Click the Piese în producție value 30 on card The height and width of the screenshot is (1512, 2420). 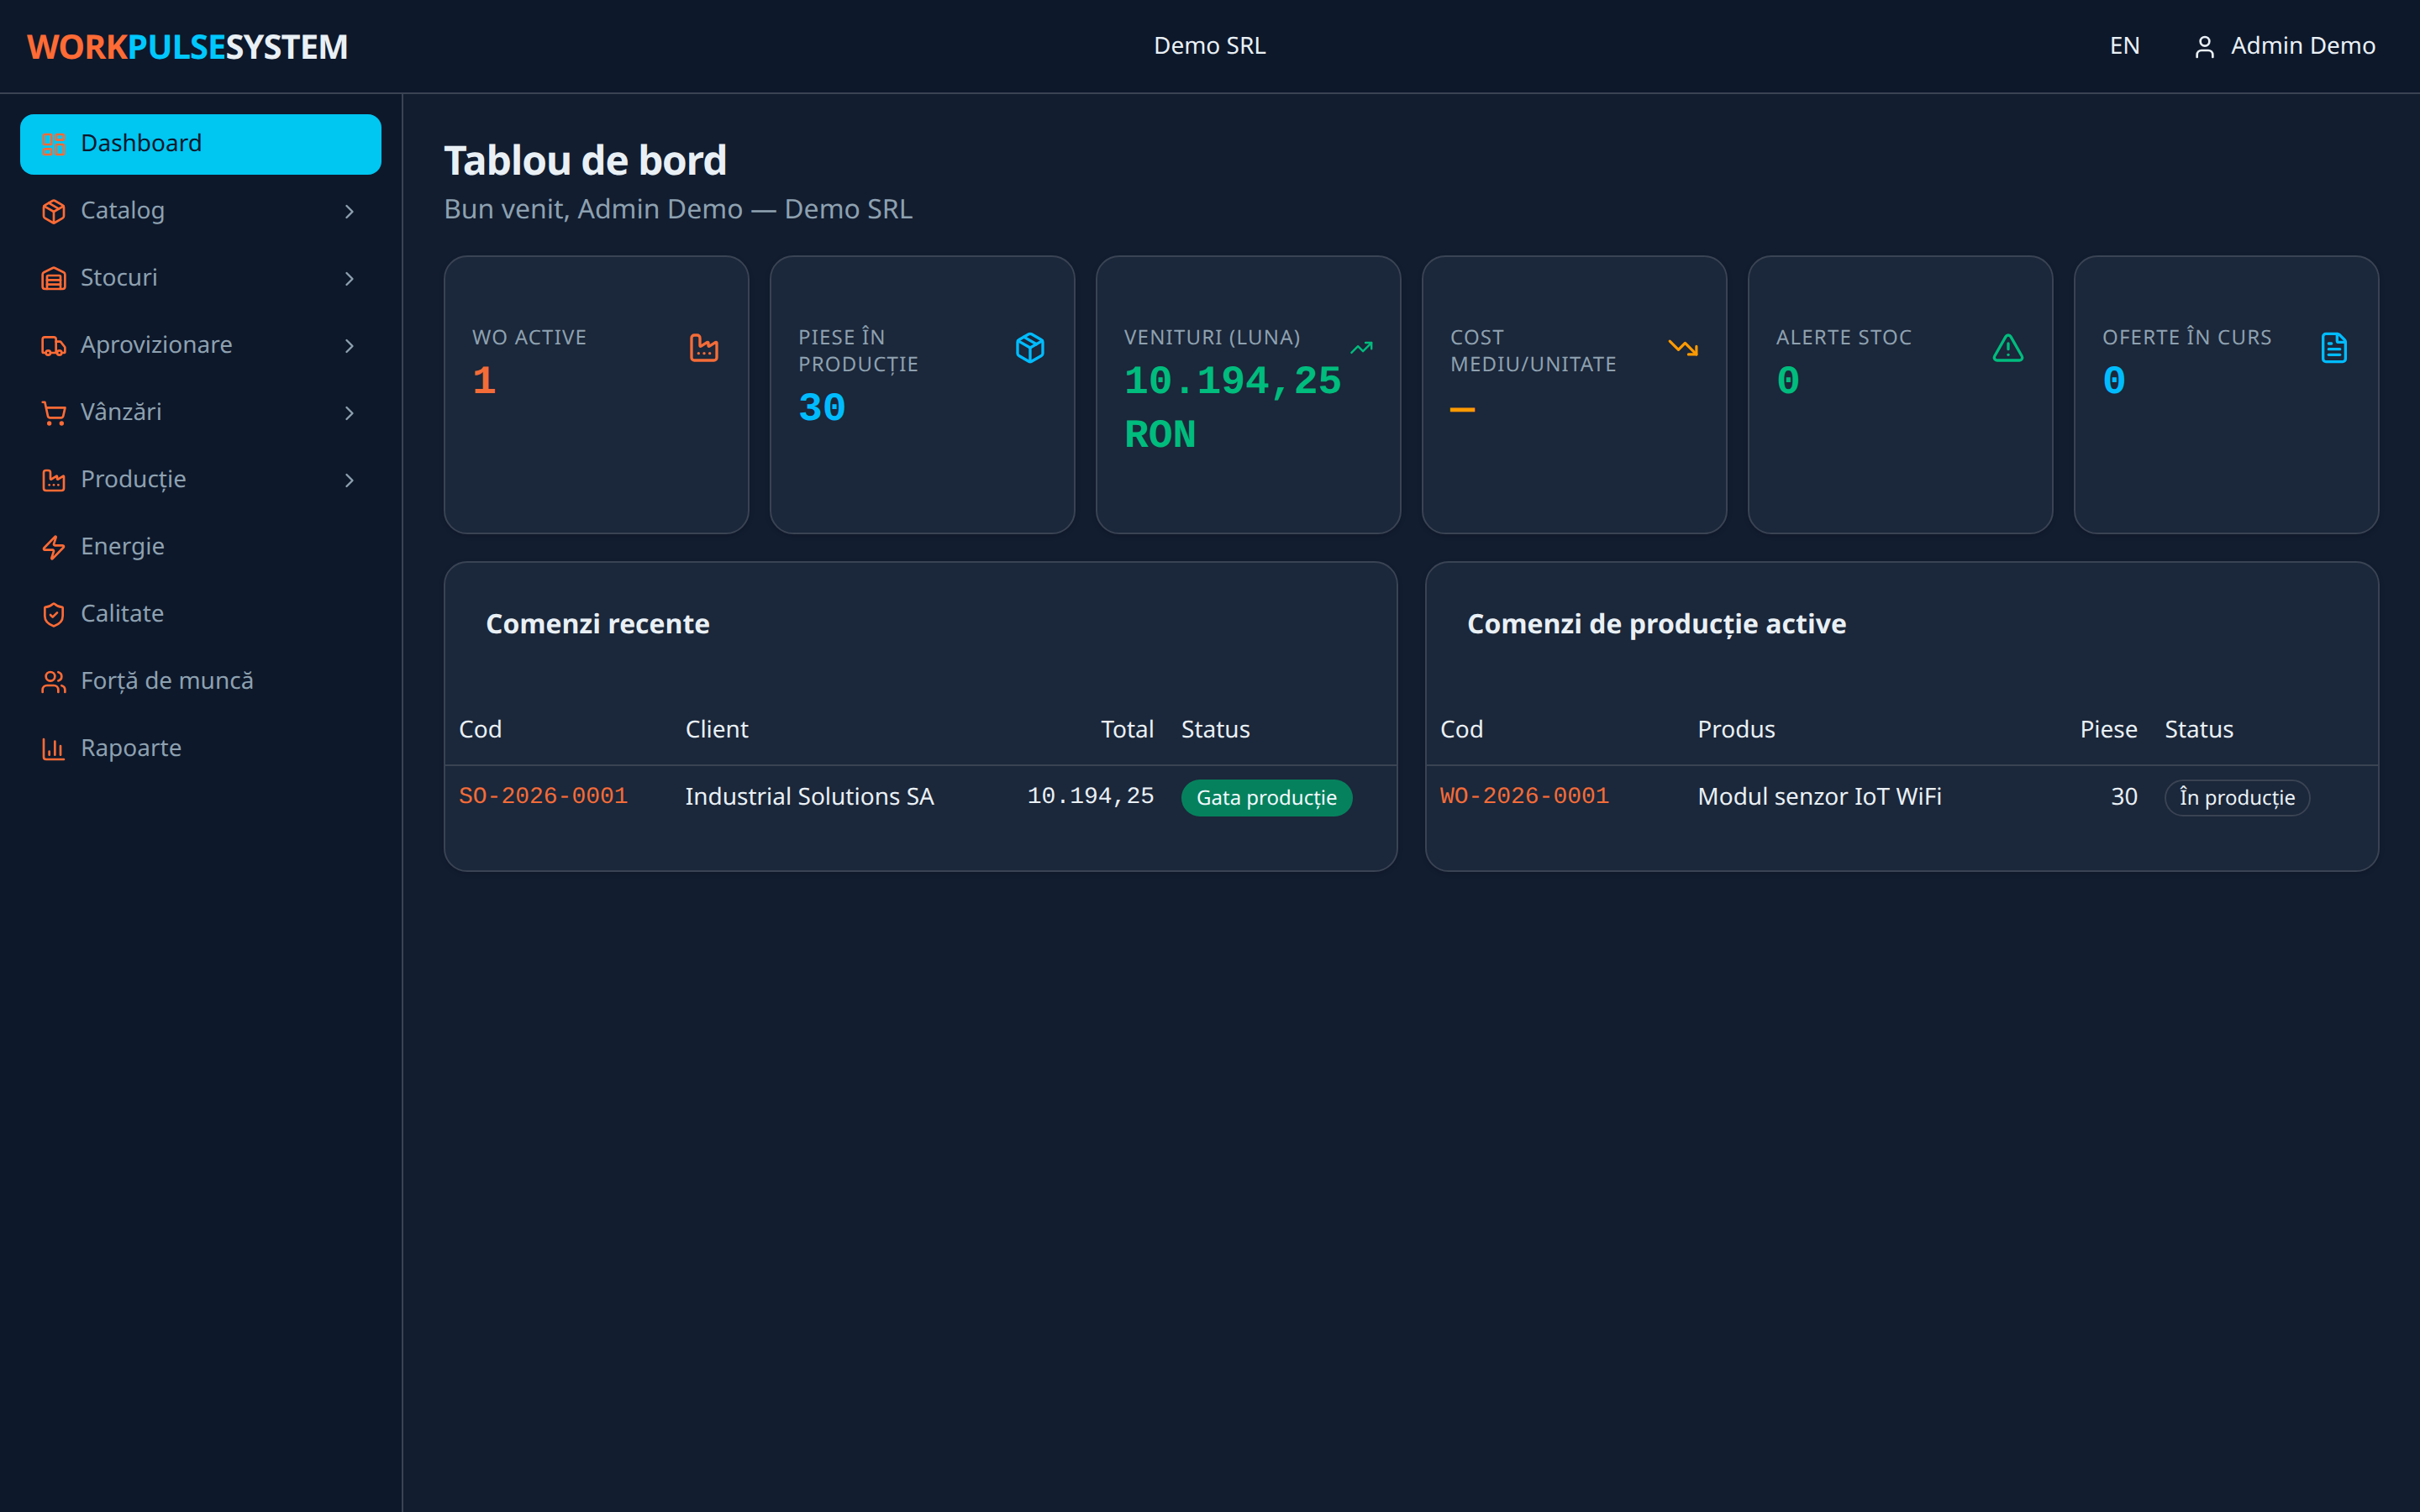click(822, 408)
